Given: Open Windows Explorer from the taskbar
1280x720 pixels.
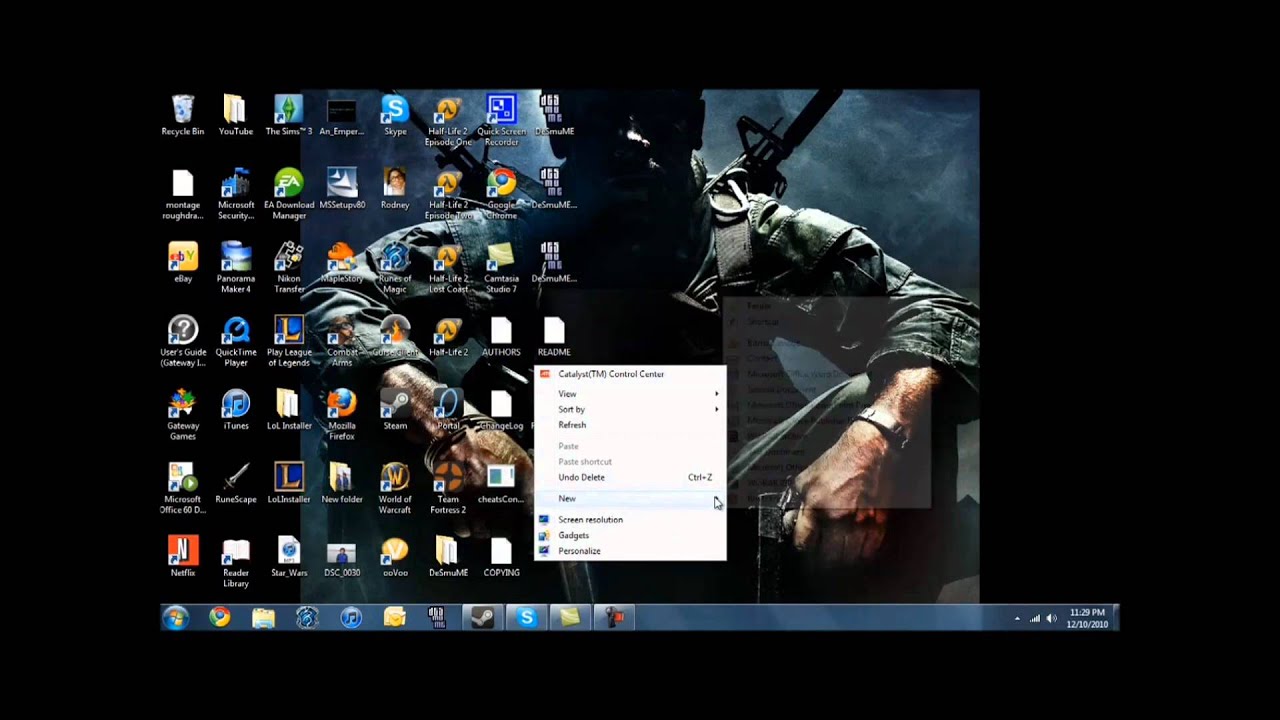Looking at the screenshot, I should 263,618.
